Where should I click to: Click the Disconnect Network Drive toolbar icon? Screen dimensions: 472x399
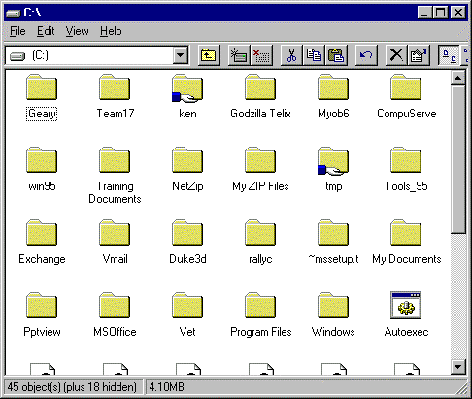pyautogui.click(x=261, y=55)
